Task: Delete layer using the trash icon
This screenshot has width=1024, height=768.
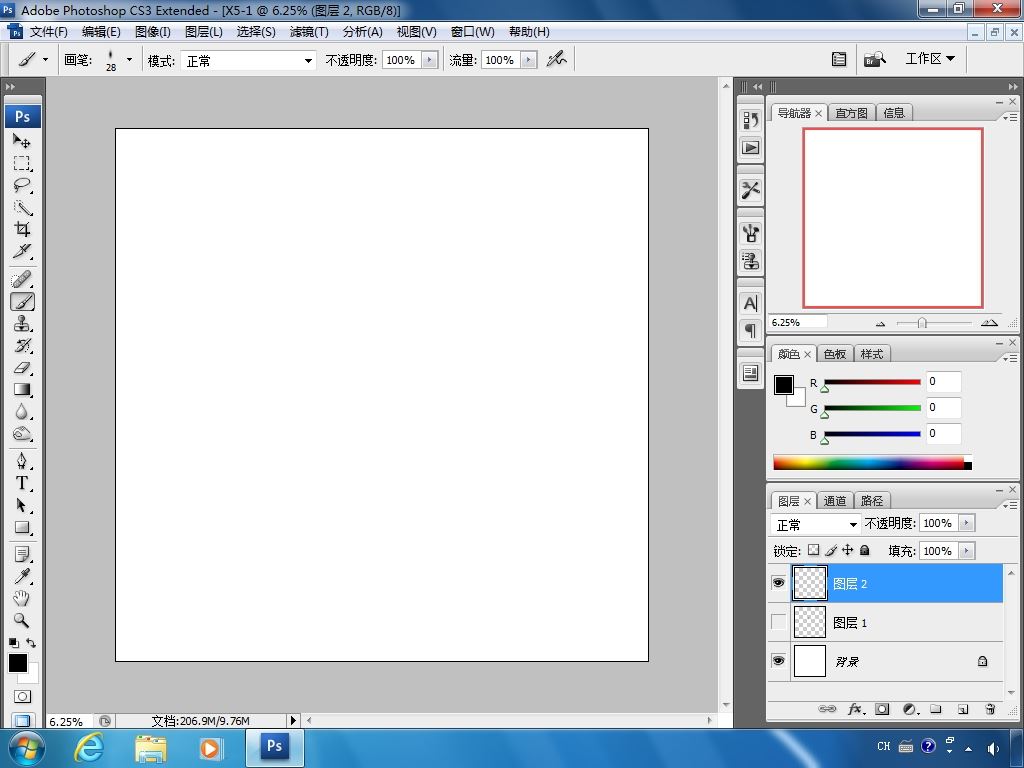Action: pyautogui.click(x=990, y=709)
